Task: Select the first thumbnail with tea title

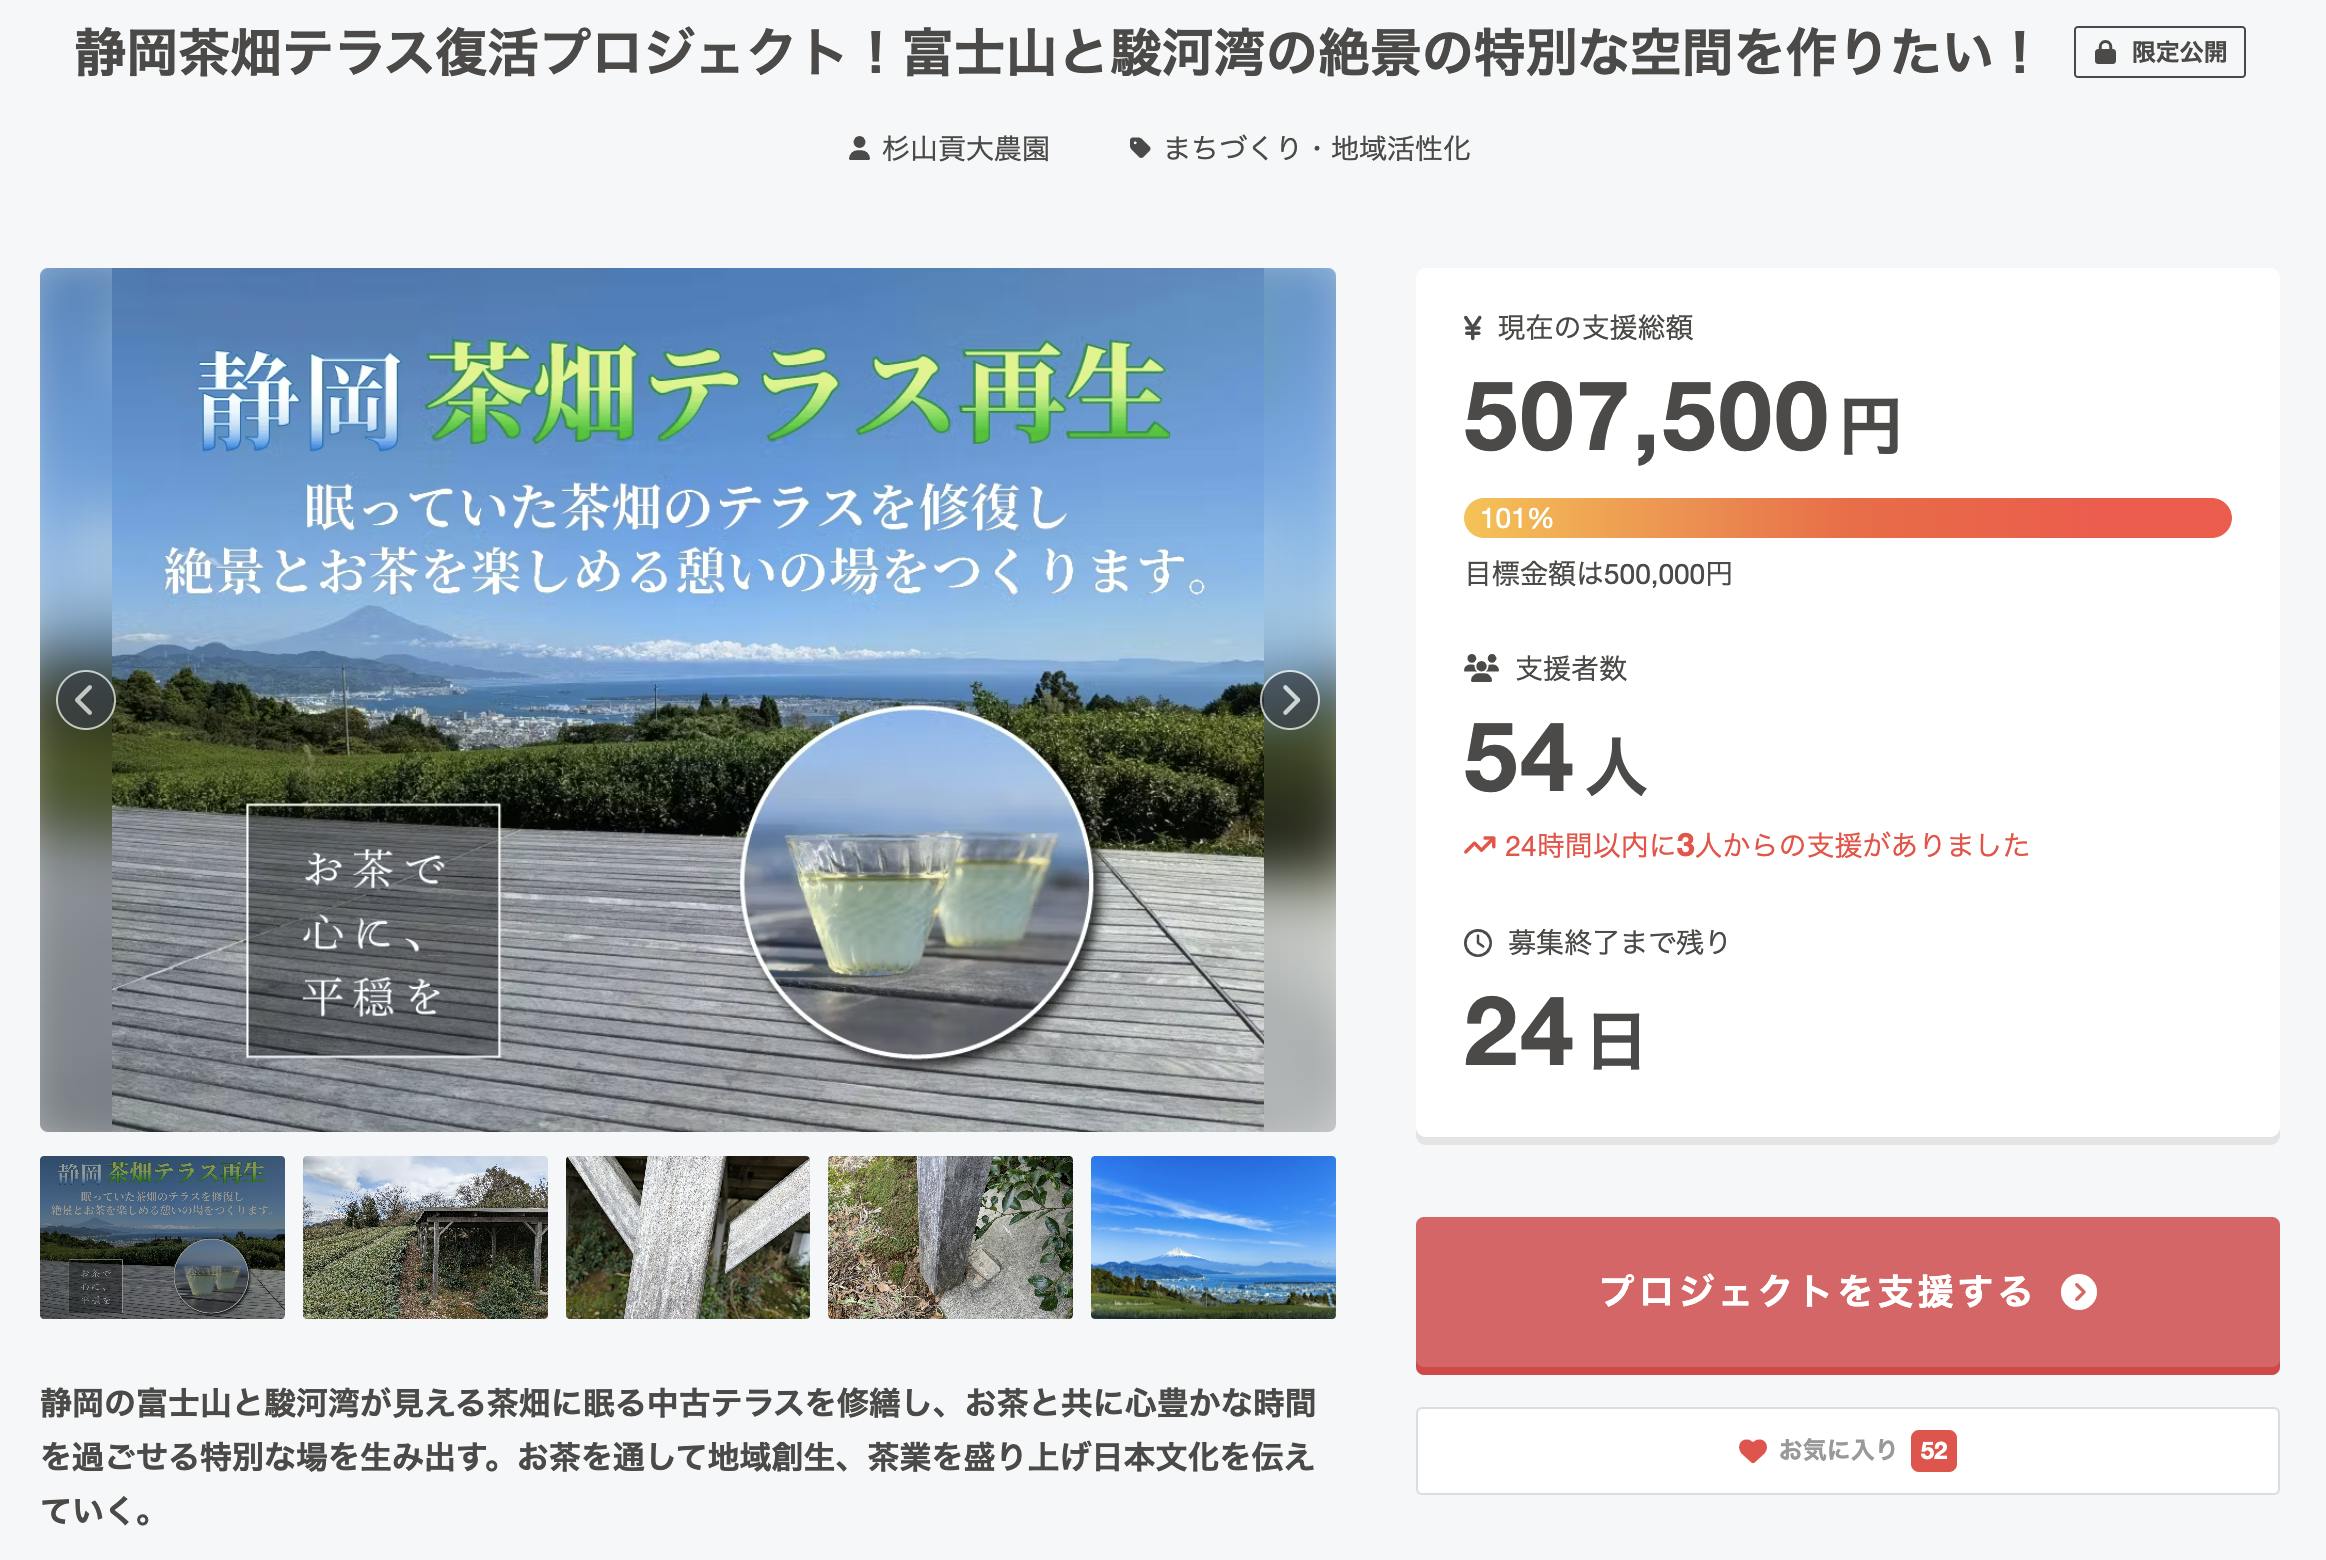Action: tap(162, 1237)
